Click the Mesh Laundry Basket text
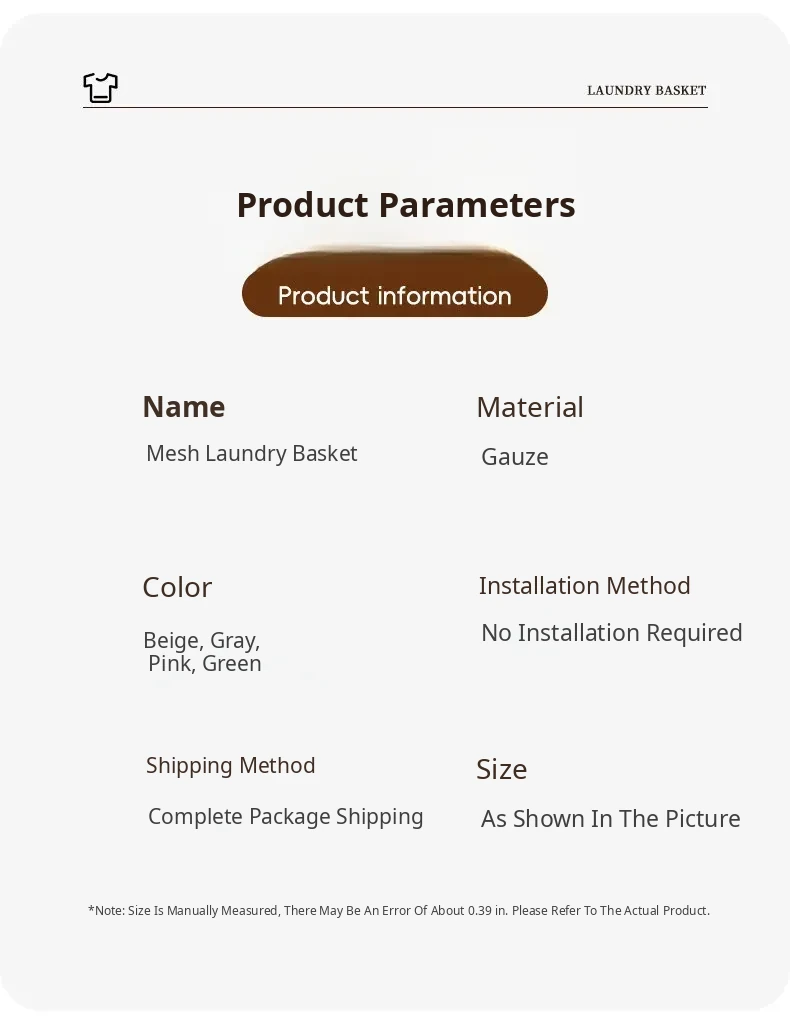790x1020 pixels. [x=251, y=454]
